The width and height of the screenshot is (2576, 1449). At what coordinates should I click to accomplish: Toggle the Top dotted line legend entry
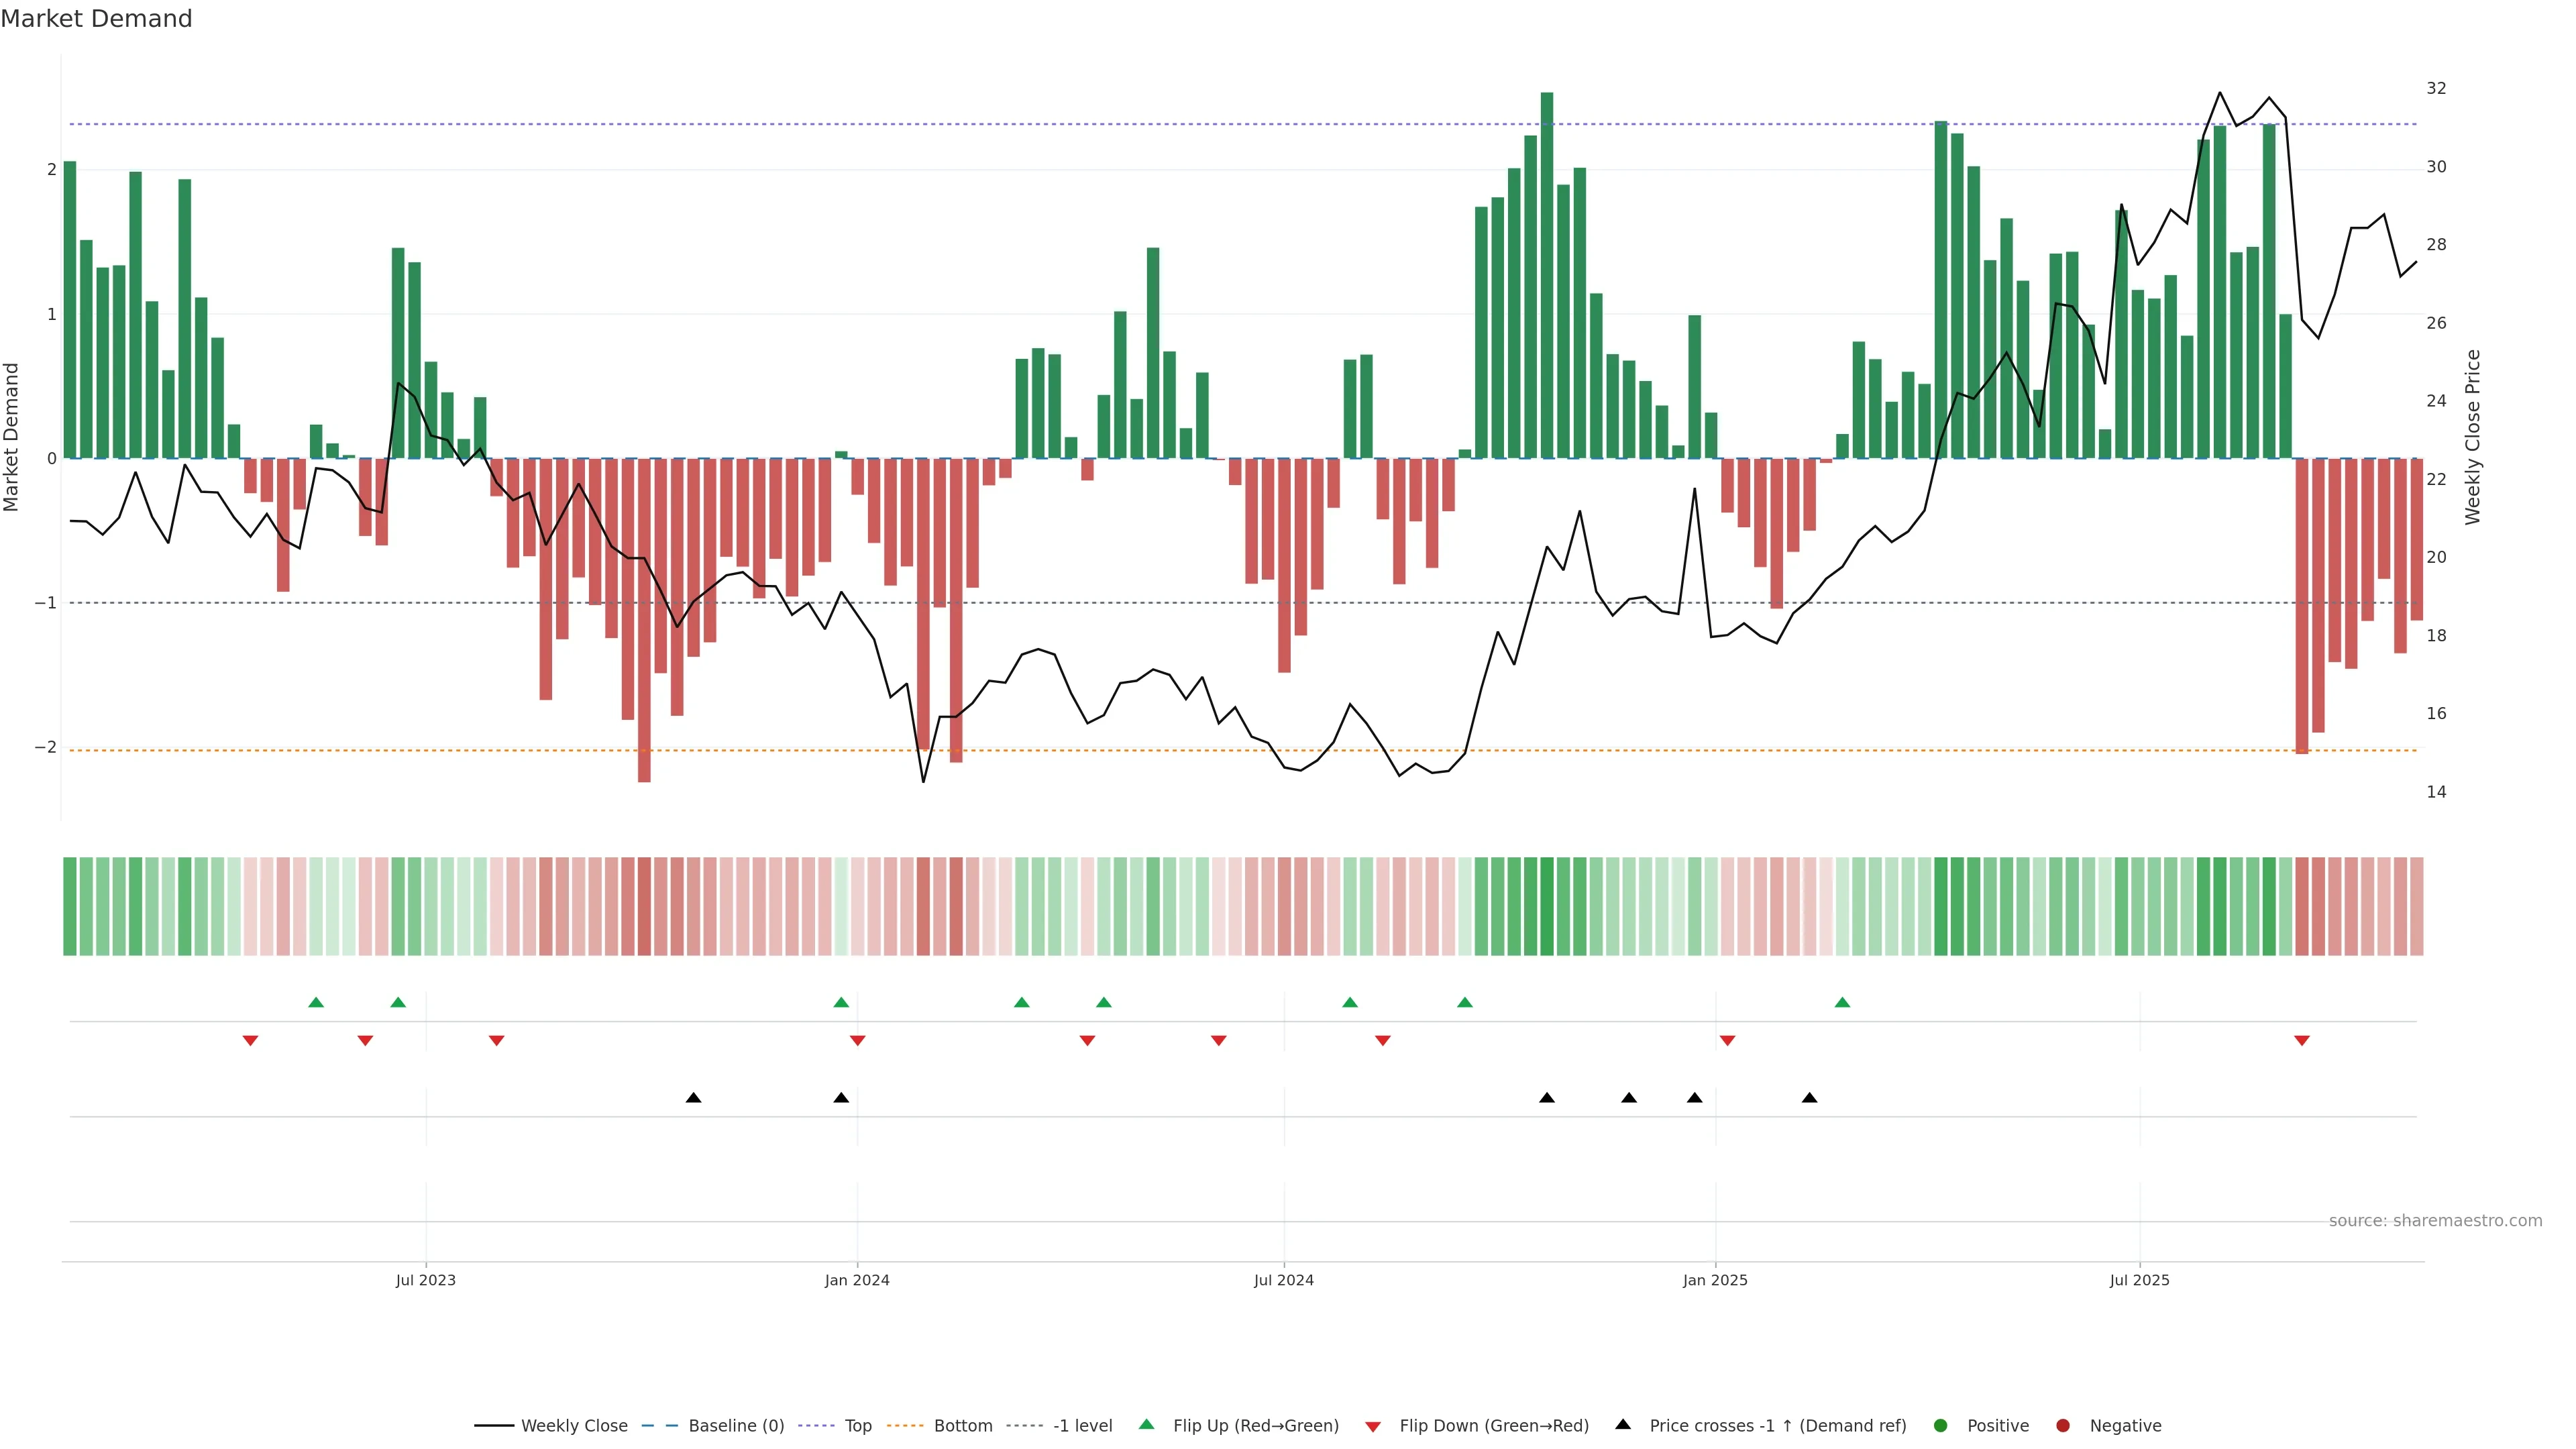pos(857,1426)
